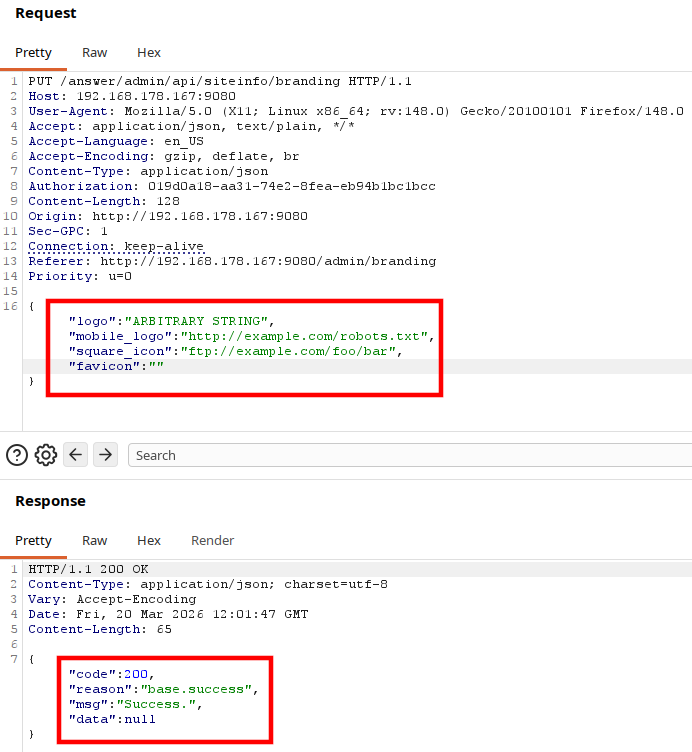This screenshot has width=692, height=752.
Task: Click the "msg" Success. line
Action: pos(135,704)
